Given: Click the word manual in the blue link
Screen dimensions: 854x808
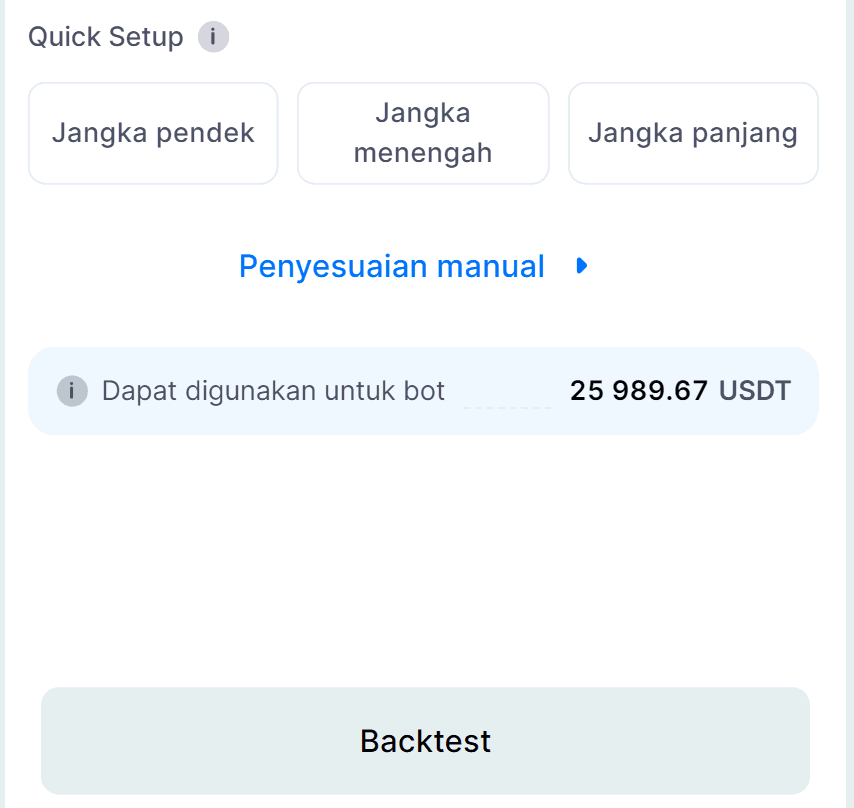Looking at the screenshot, I should click(x=490, y=267).
